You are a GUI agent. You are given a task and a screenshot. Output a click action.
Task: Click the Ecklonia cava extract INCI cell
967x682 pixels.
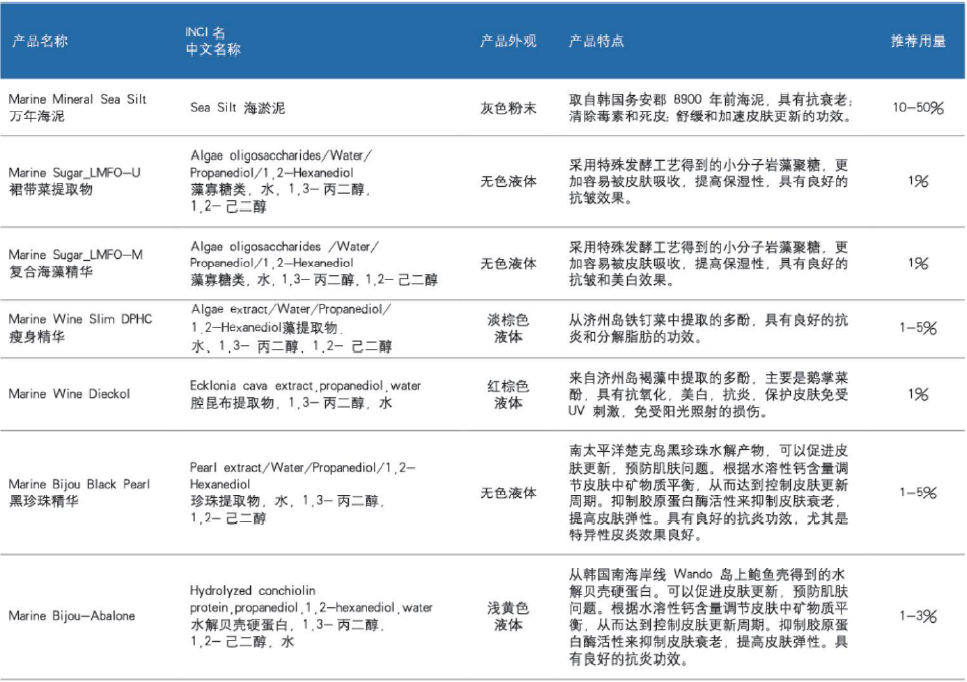tap(306, 394)
